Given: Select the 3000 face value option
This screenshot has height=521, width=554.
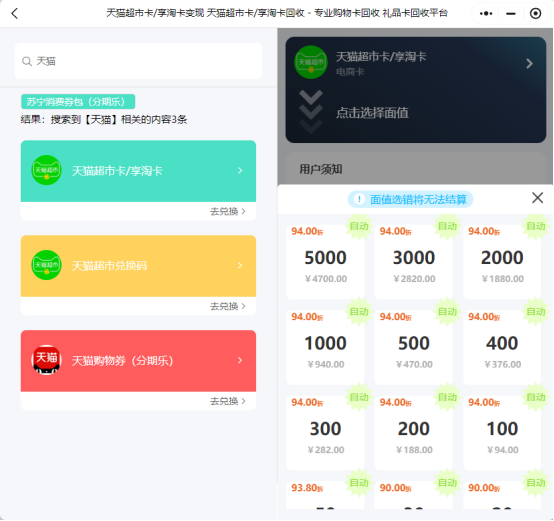Looking at the screenshot, I should click(x=413, y=262).
